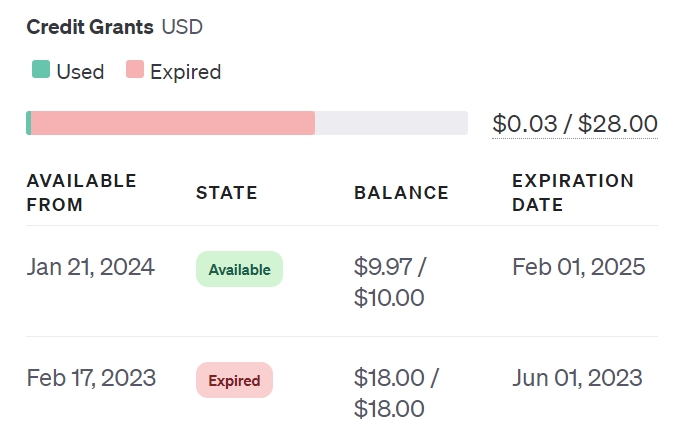Image resolution: width=686 pixels, height=430 pixels.
Task: Click the STATE column header
Action: tap(227, 193)
